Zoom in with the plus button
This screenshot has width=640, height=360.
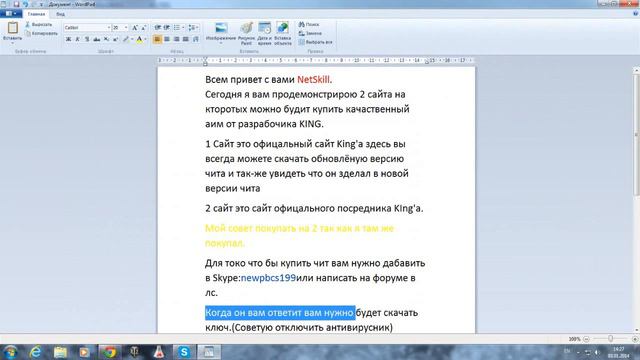click(x=635, y=339)
